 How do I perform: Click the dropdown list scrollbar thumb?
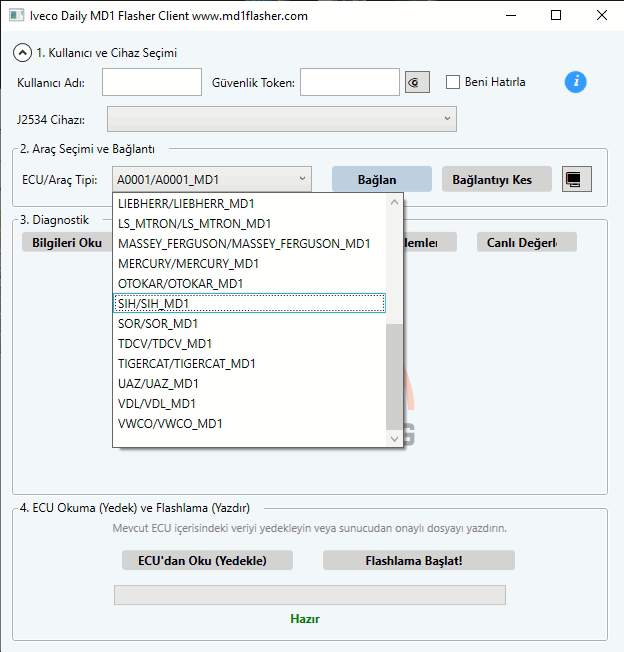tap(395, 377)
